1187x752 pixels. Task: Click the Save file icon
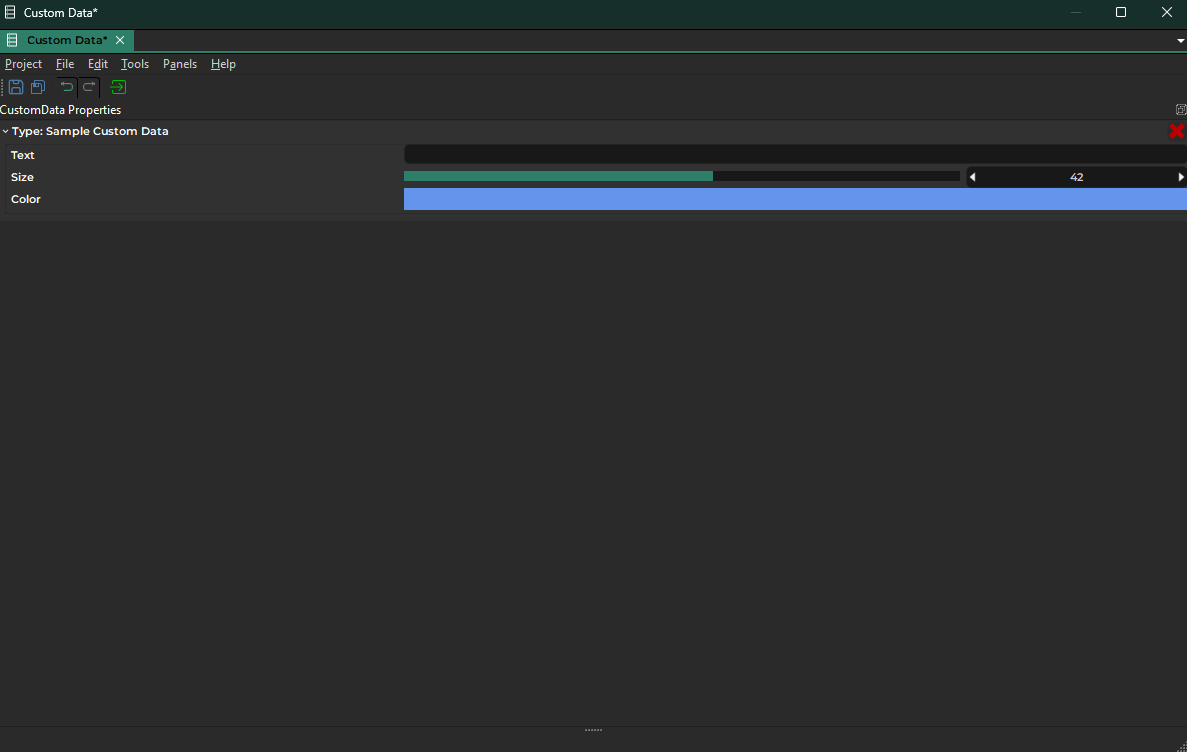point(15,87)
